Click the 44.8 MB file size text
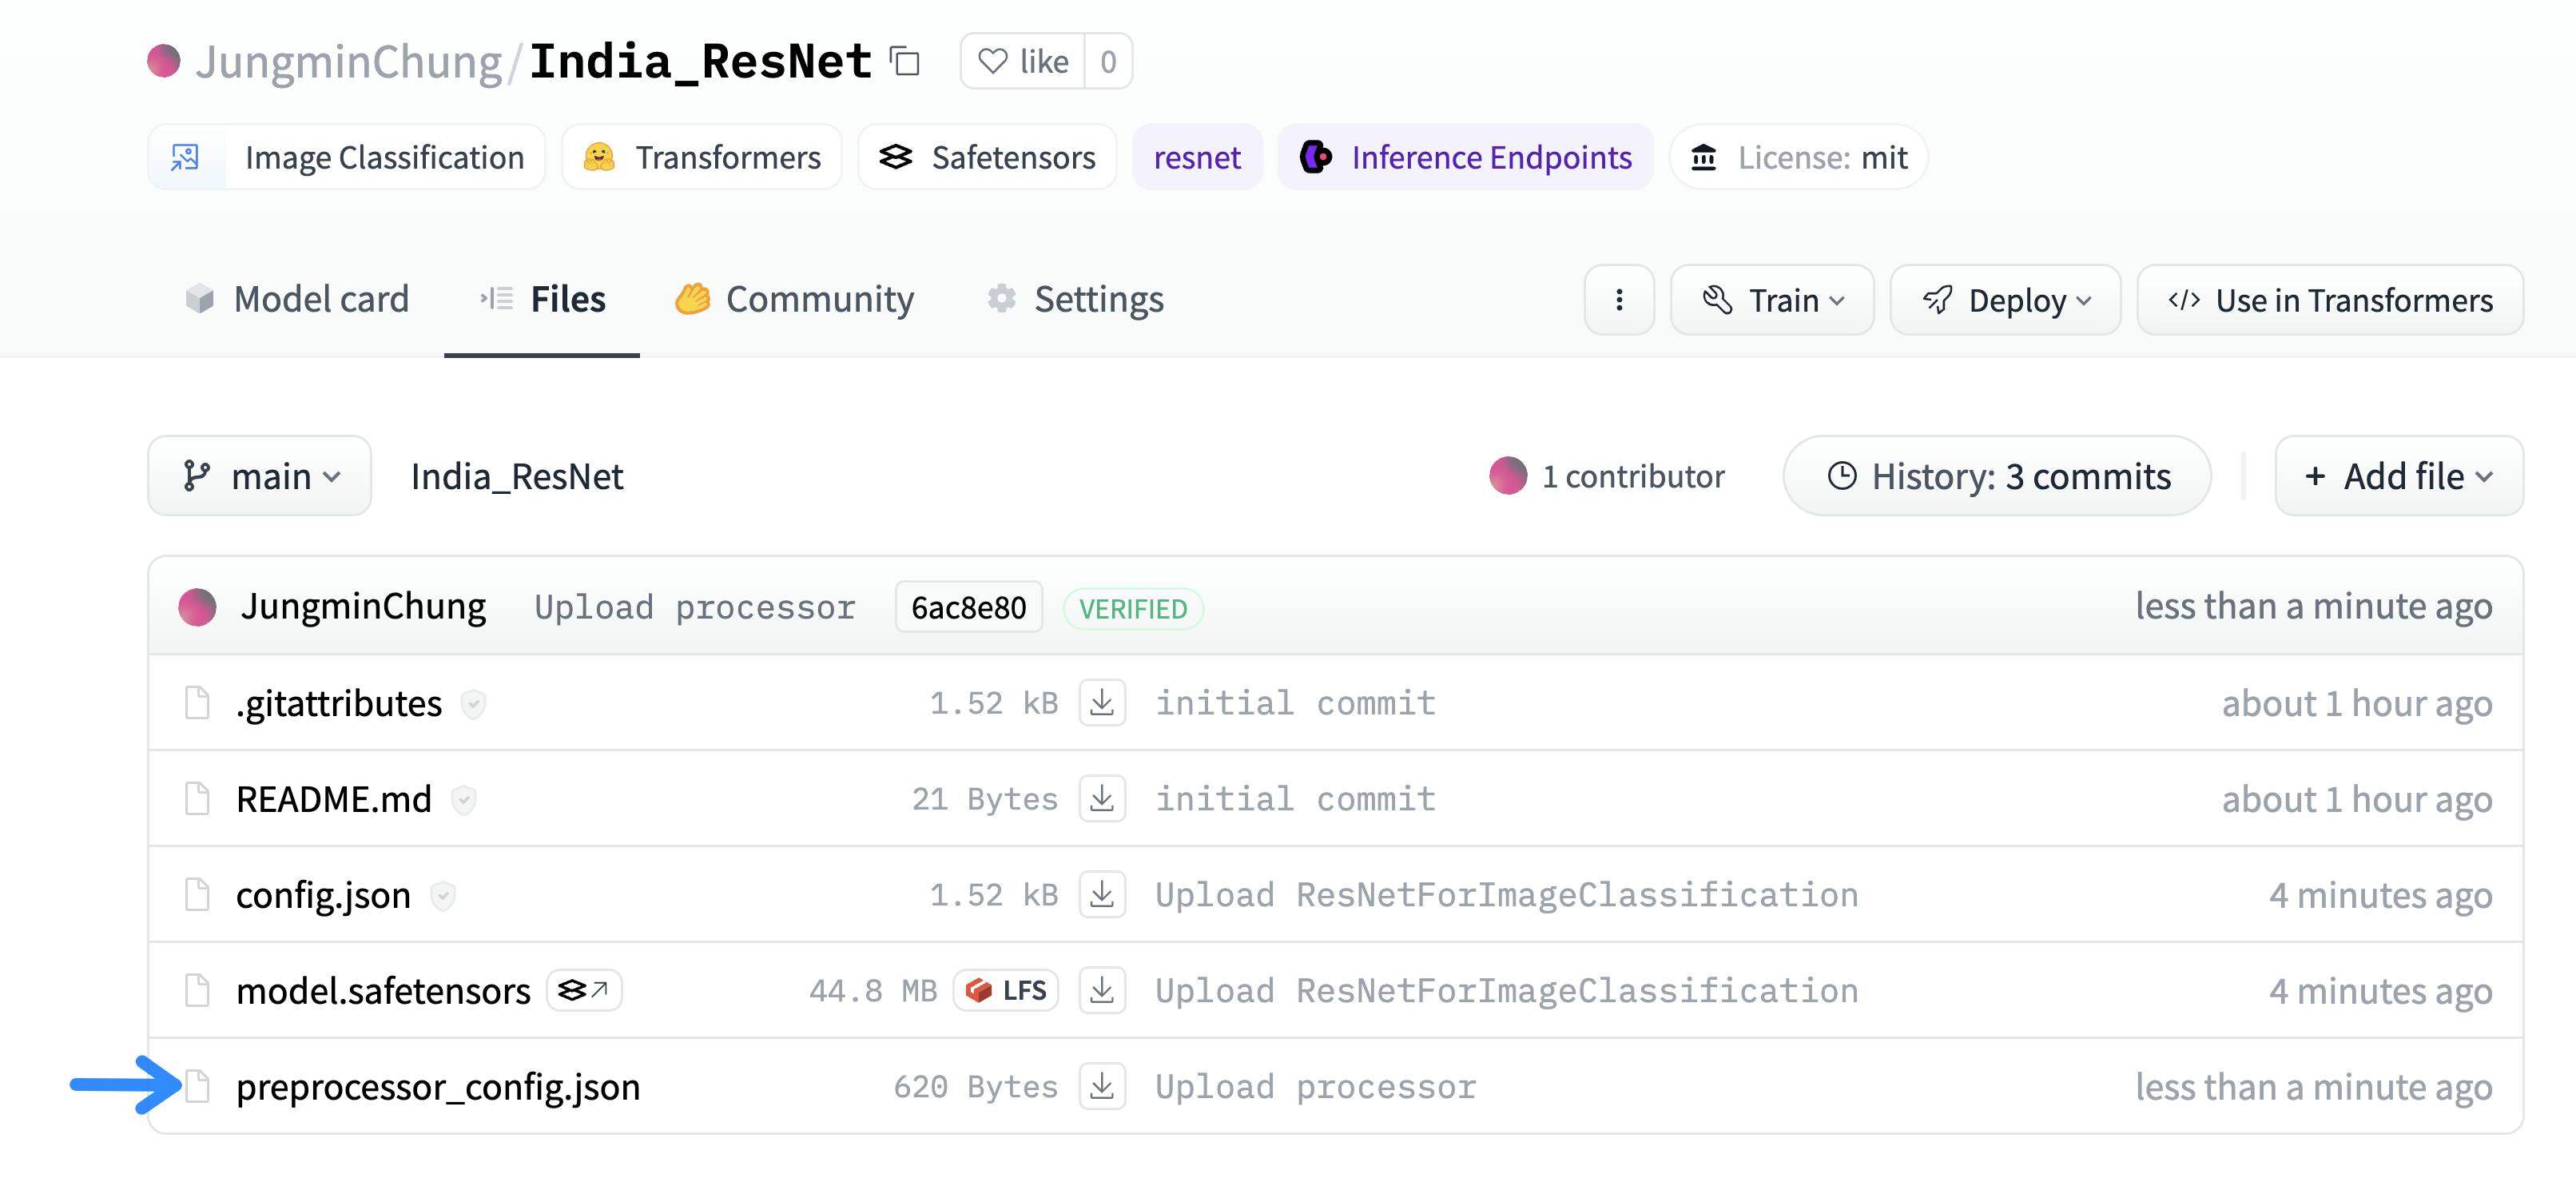The width and height of the screenshot is (2576, 1178). [x=873, y=991]
